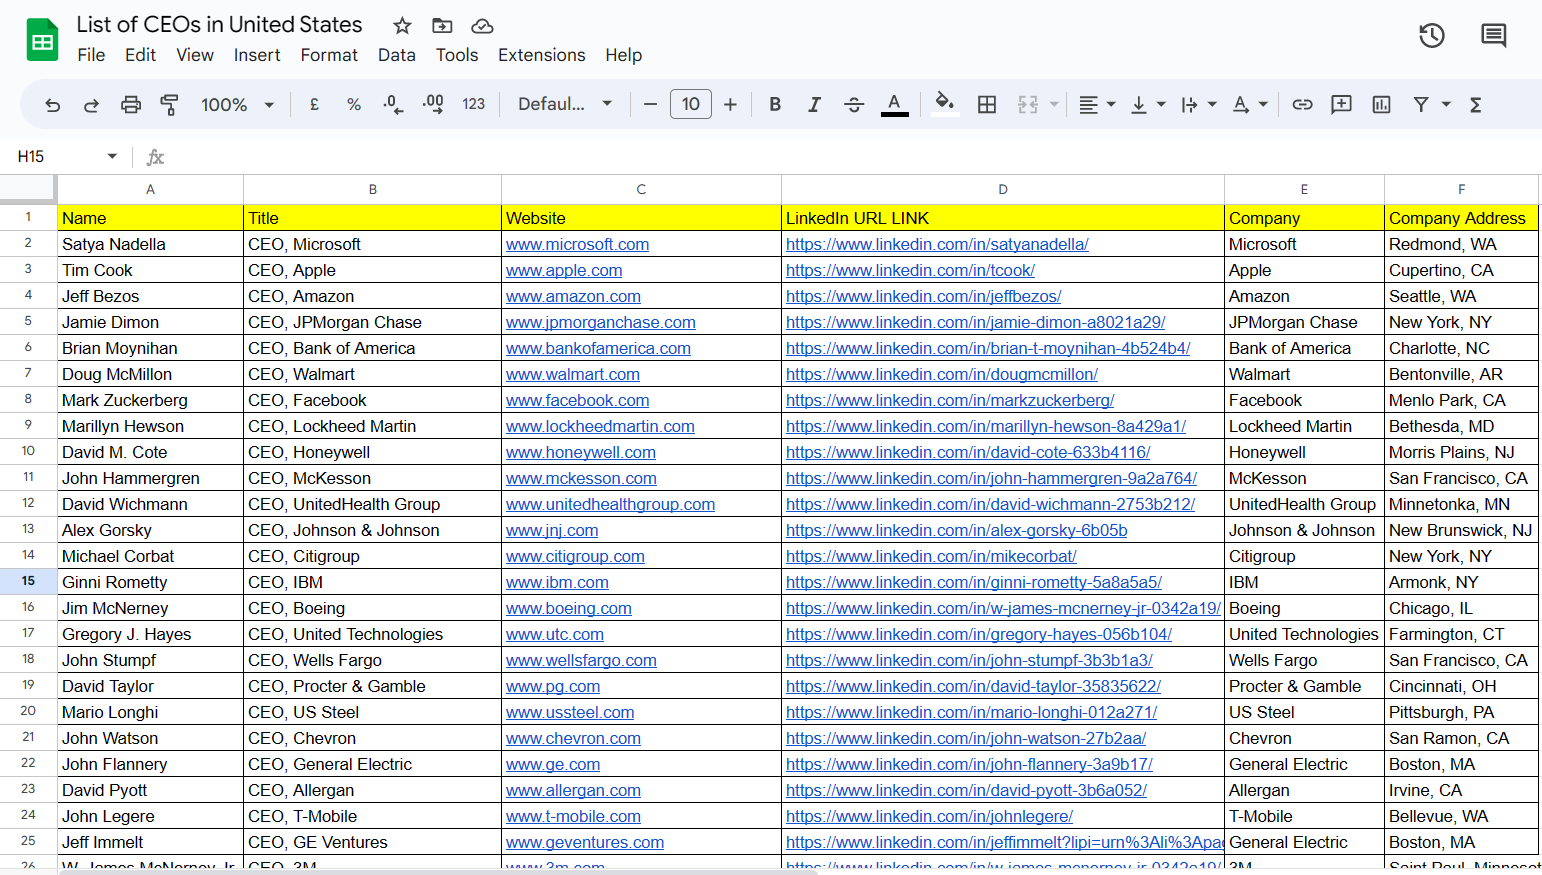Open the horizontal align dropdown
Screen dimensions: 1542x875
[x=1097, y=104]
